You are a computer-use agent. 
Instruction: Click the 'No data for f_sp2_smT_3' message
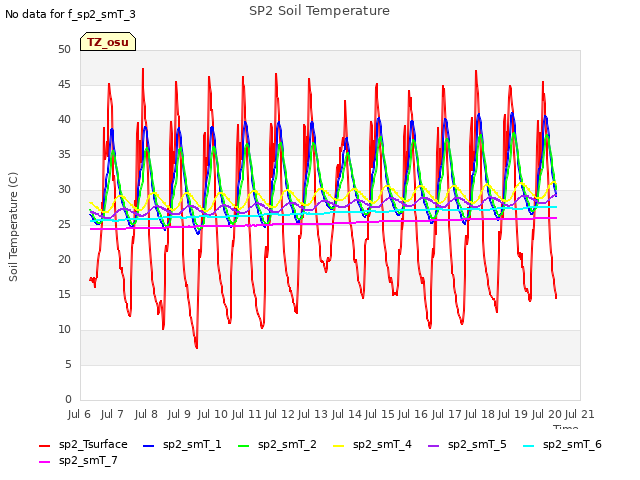pyautogui.click(x=70, y=14)
